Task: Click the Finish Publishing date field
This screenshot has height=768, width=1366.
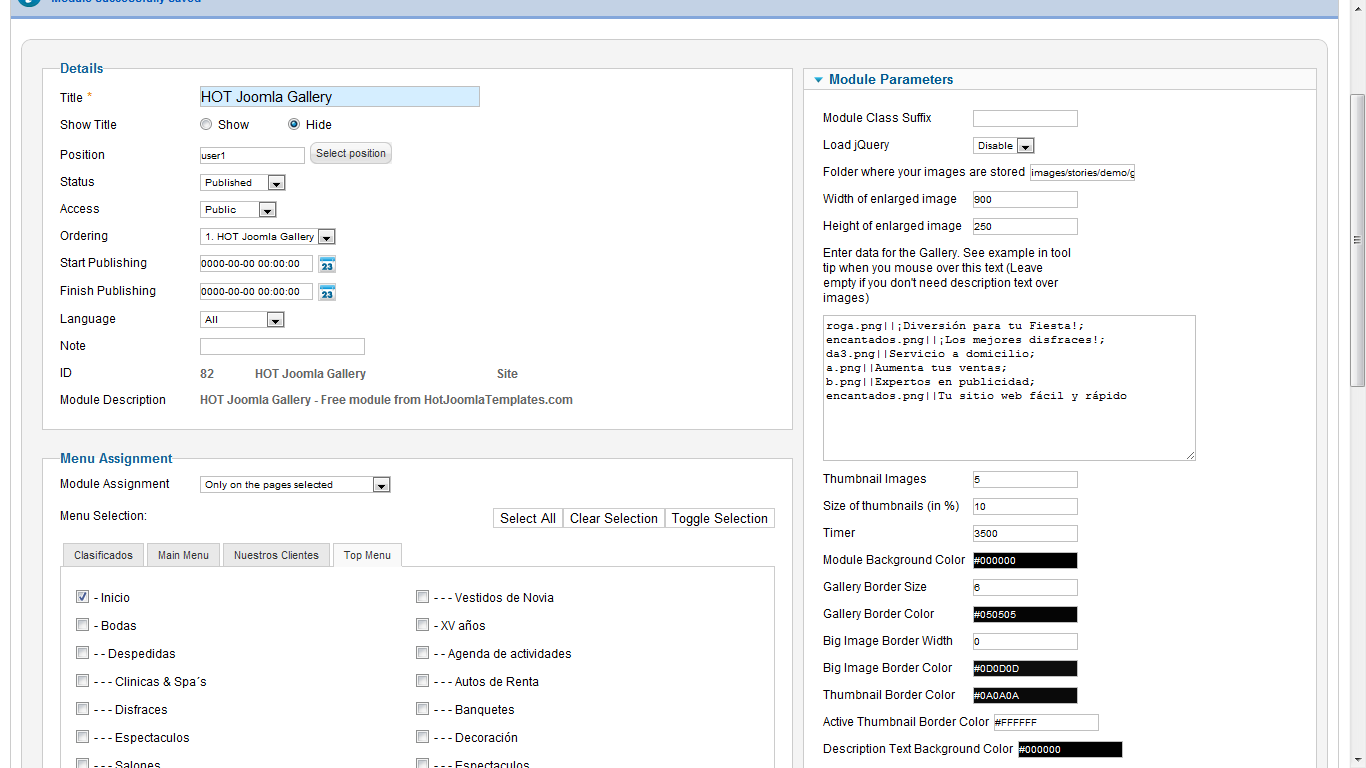Action: click(x=256, y=292)
